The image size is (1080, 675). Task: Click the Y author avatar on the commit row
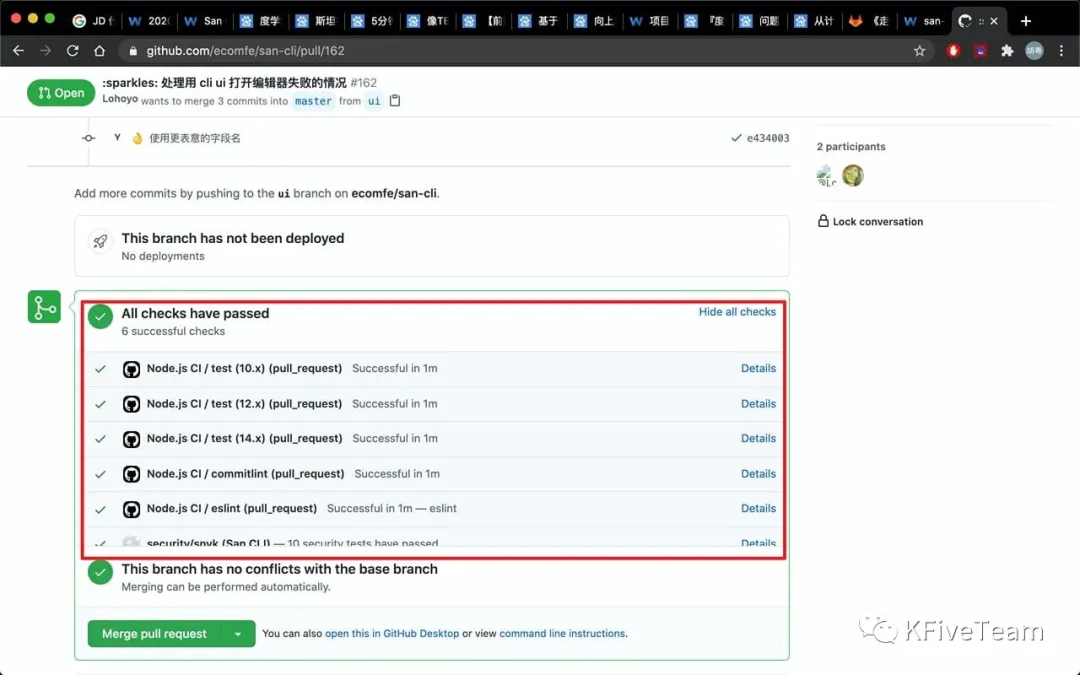click(x=117, y=138)
